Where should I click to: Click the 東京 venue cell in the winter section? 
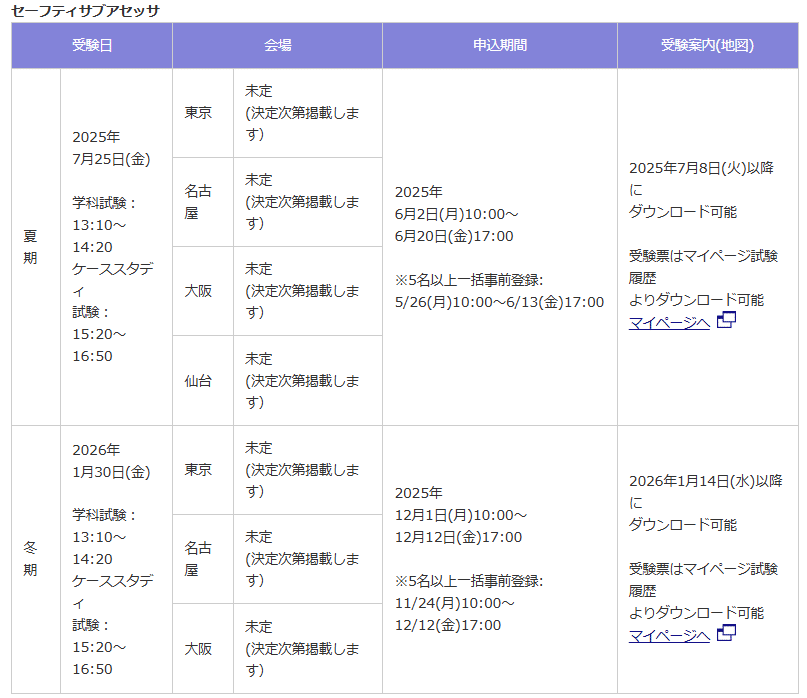200,470
